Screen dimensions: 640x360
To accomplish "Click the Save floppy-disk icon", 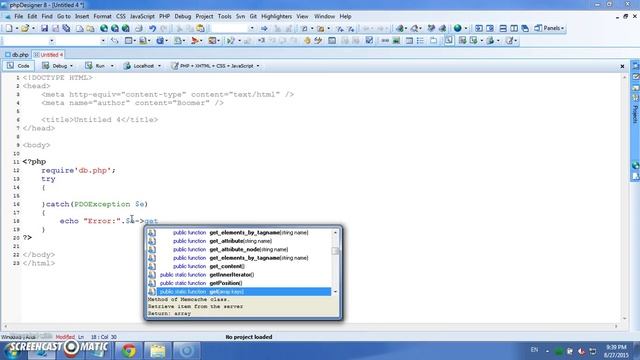I will click(44, 28).
